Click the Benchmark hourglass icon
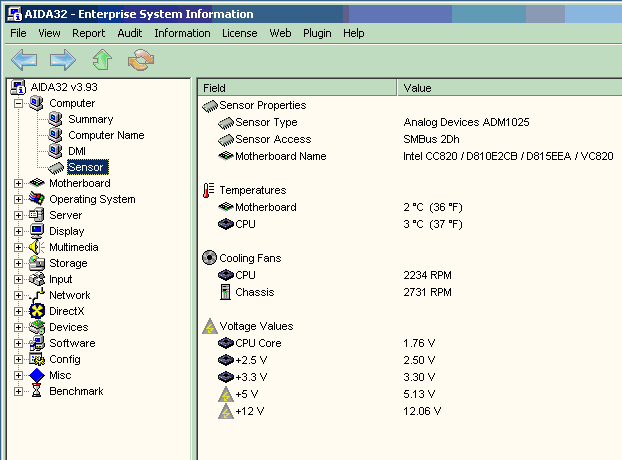This screenshot has height=460, width=622. point(37,391)
